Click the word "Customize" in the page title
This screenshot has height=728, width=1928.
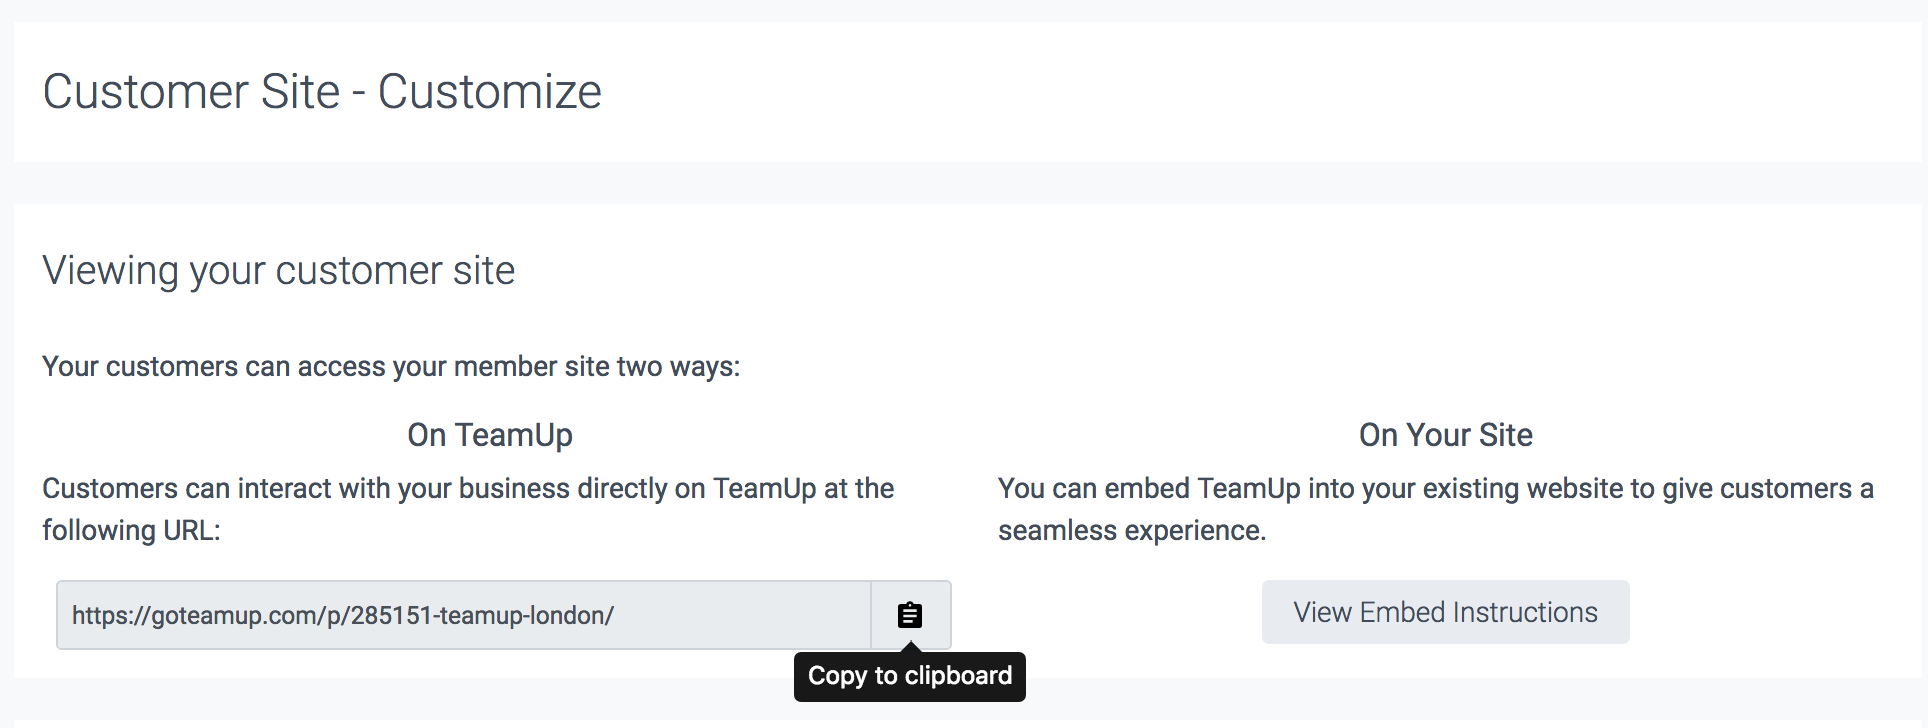(x=489, y=92)
